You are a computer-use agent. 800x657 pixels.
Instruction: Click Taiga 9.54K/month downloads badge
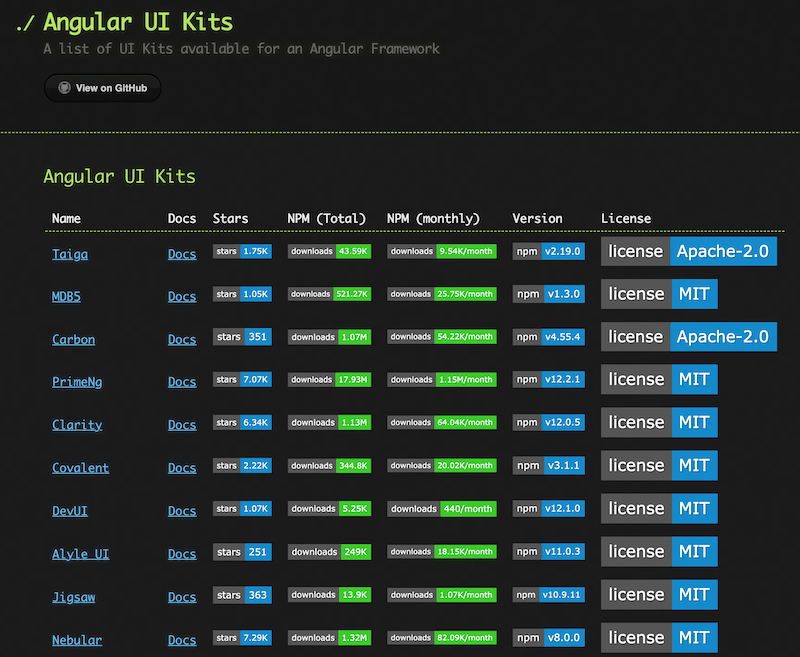point(442,251)
